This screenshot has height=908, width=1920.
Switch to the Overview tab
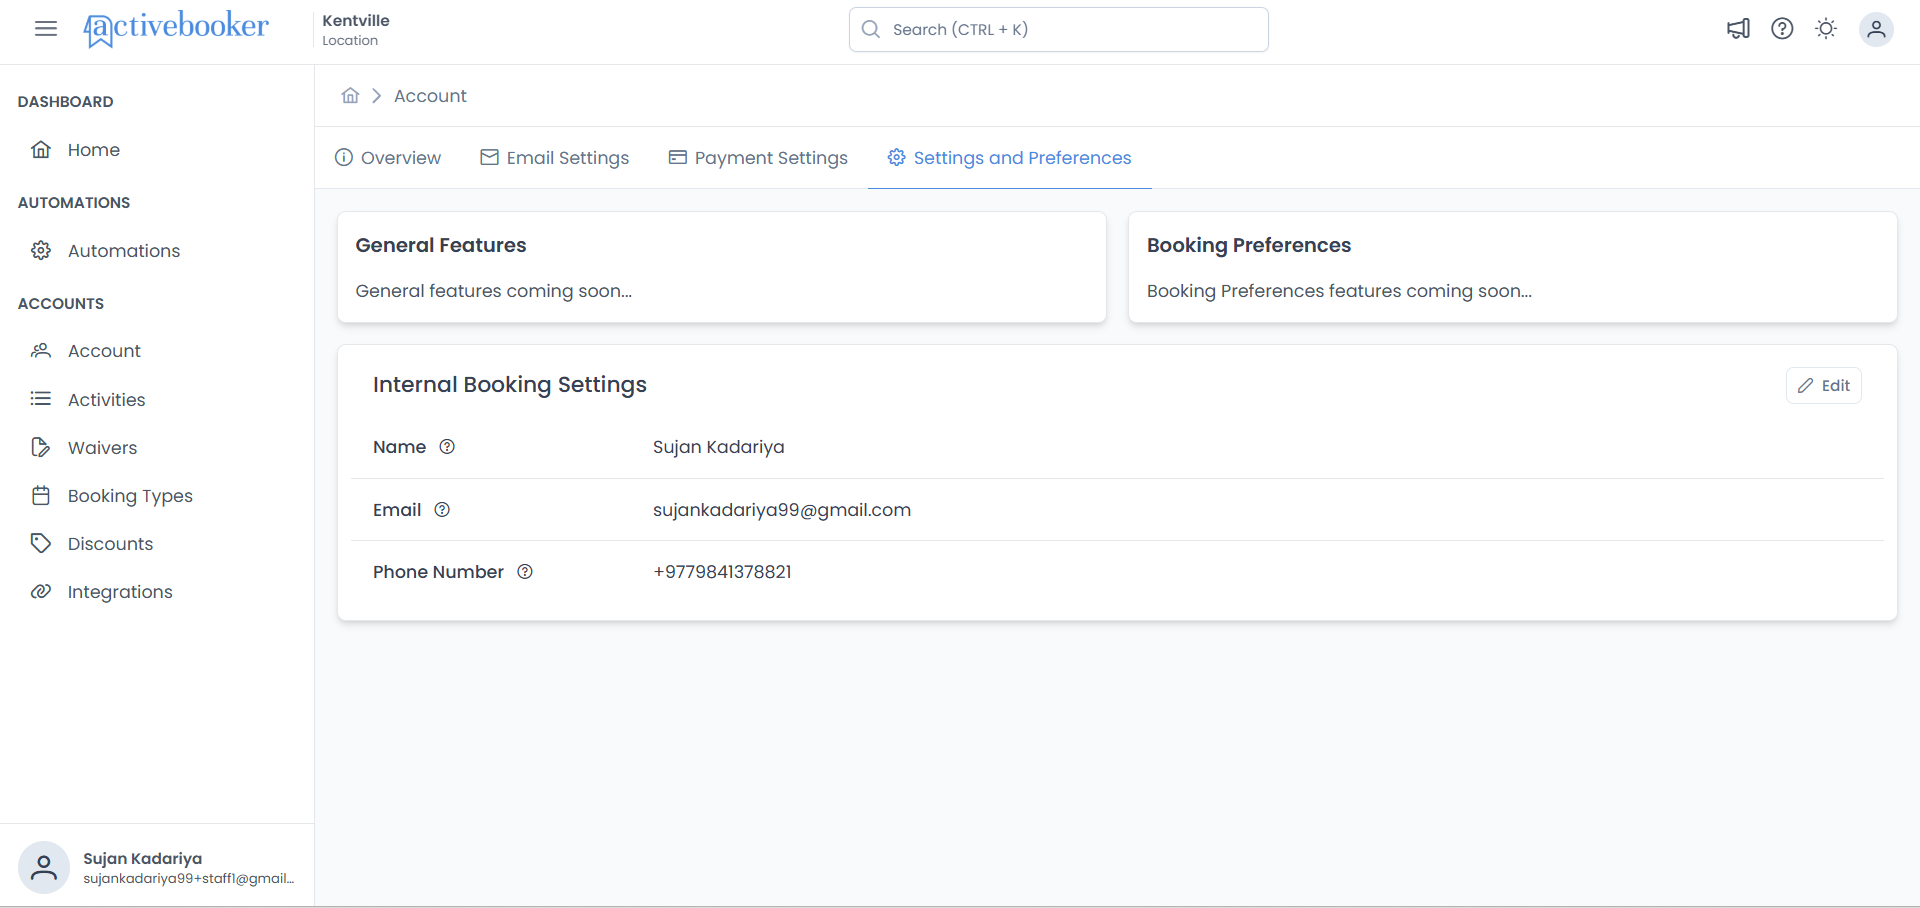click(x=388, y=158)
